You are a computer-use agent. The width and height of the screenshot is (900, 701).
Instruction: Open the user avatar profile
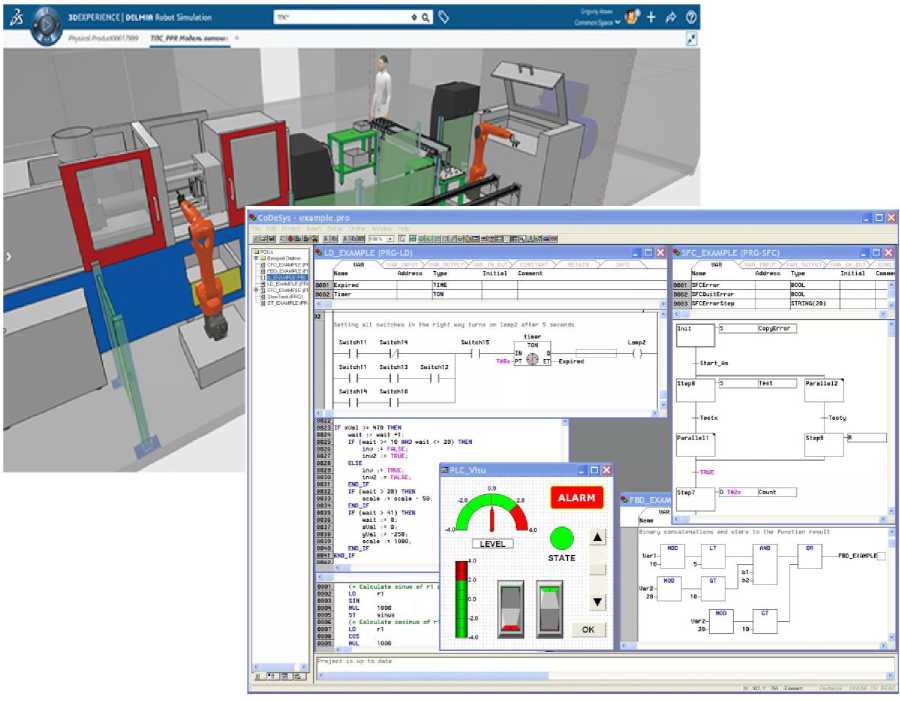(632, 17)
